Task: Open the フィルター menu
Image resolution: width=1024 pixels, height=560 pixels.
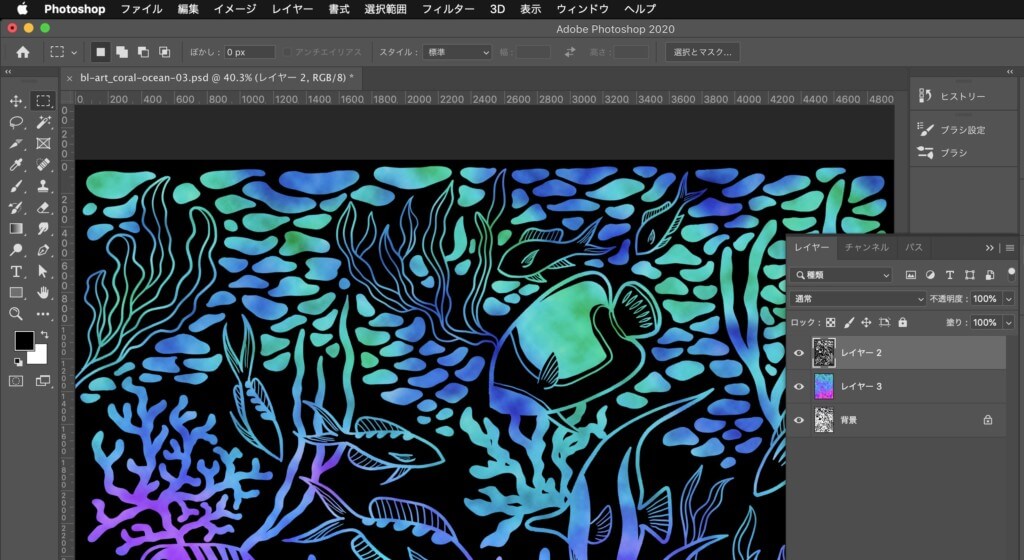Action: coord(447,9)
